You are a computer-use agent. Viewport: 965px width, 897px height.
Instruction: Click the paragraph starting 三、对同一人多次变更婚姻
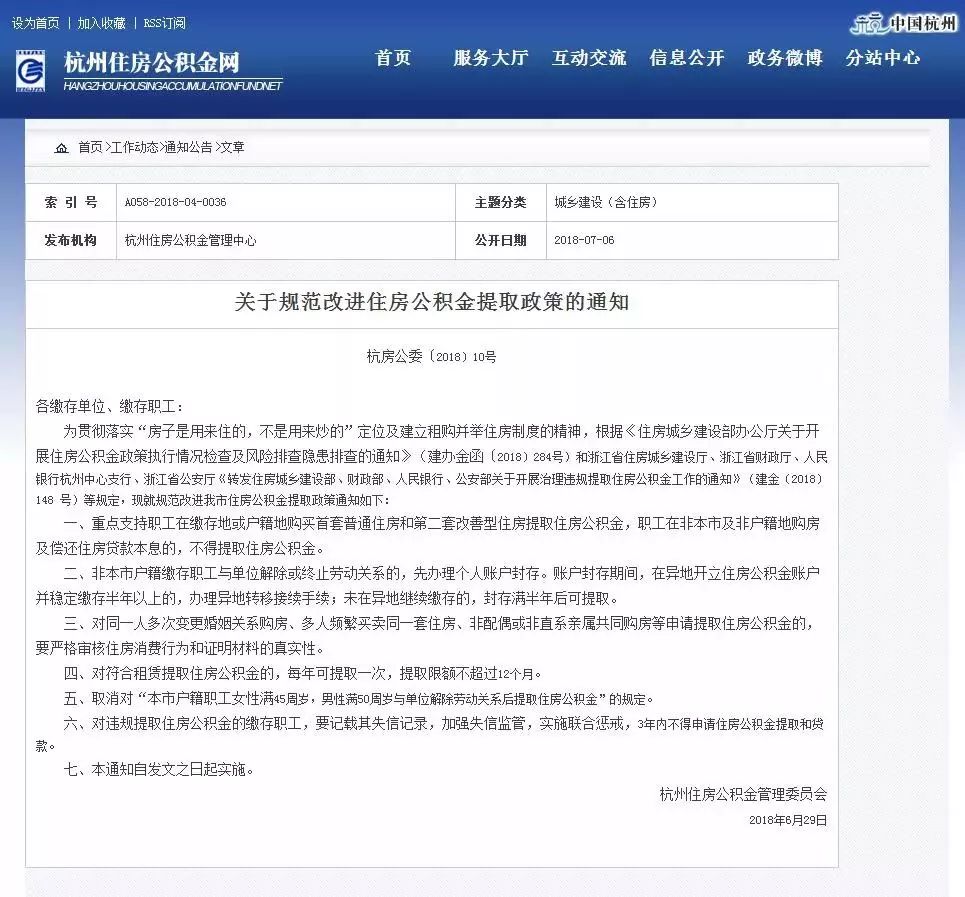(x=428, y=636)
